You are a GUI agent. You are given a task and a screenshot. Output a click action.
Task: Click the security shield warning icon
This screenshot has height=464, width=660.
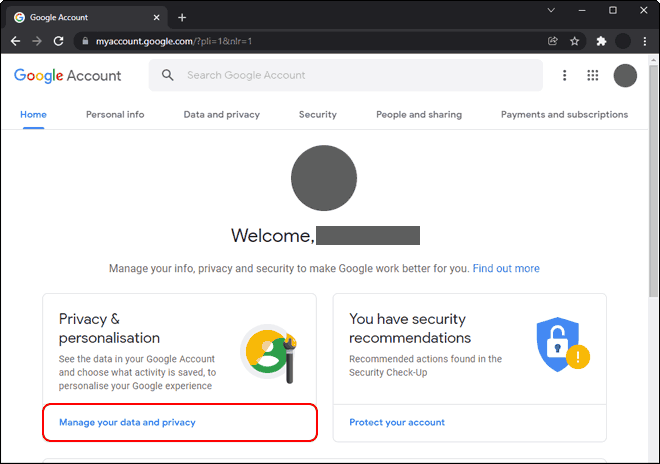(560, 345)
